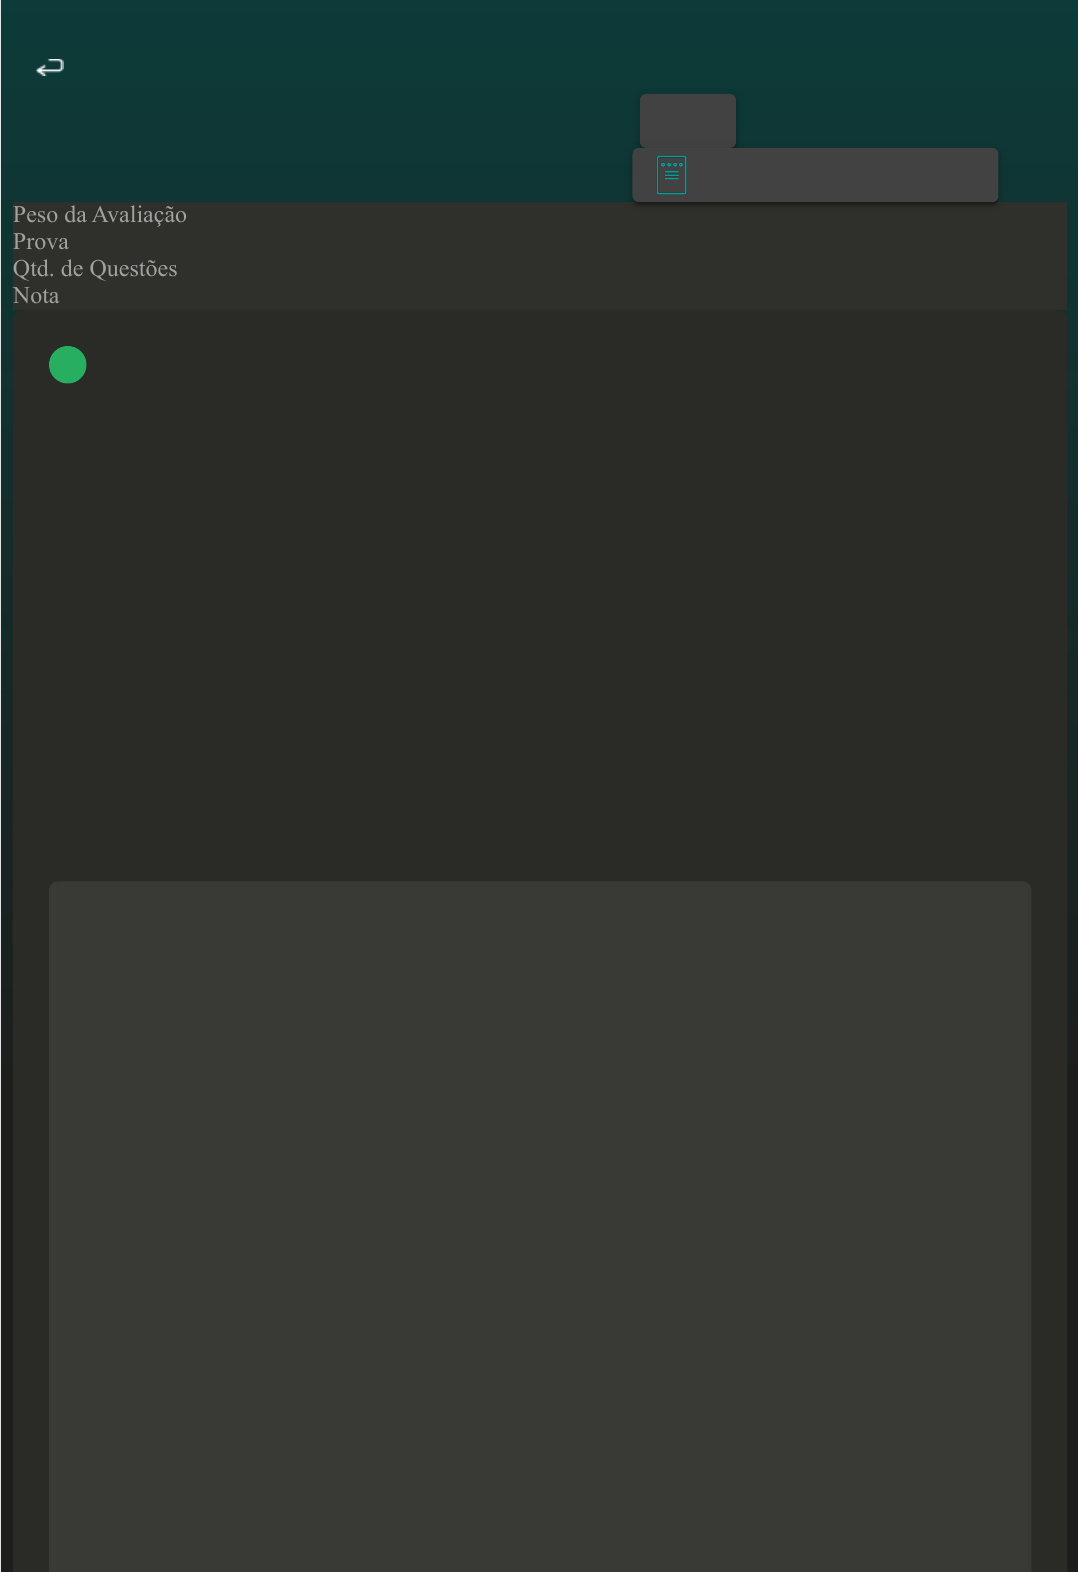Click the teal header area left of the gray tab
The width and height of the screenshot is (1078, 1572).
click(400, 120)
